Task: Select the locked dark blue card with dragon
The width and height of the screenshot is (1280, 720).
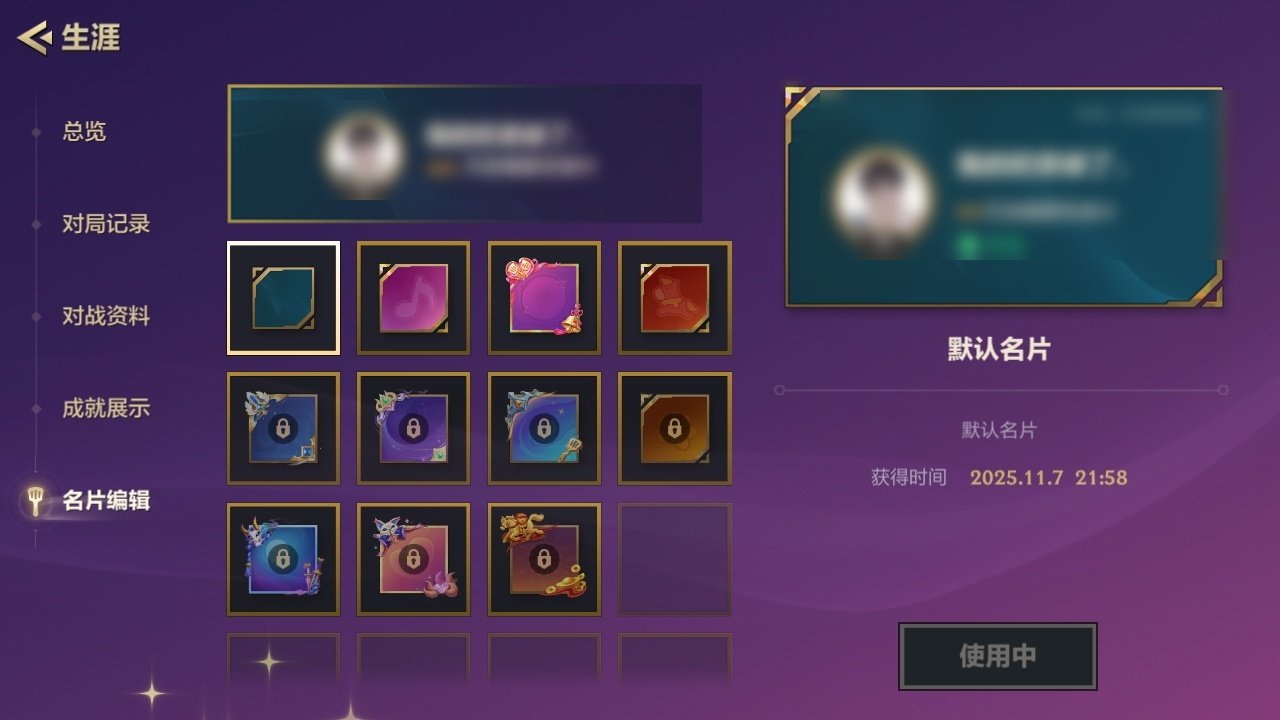Action: (x=283, y=428)
